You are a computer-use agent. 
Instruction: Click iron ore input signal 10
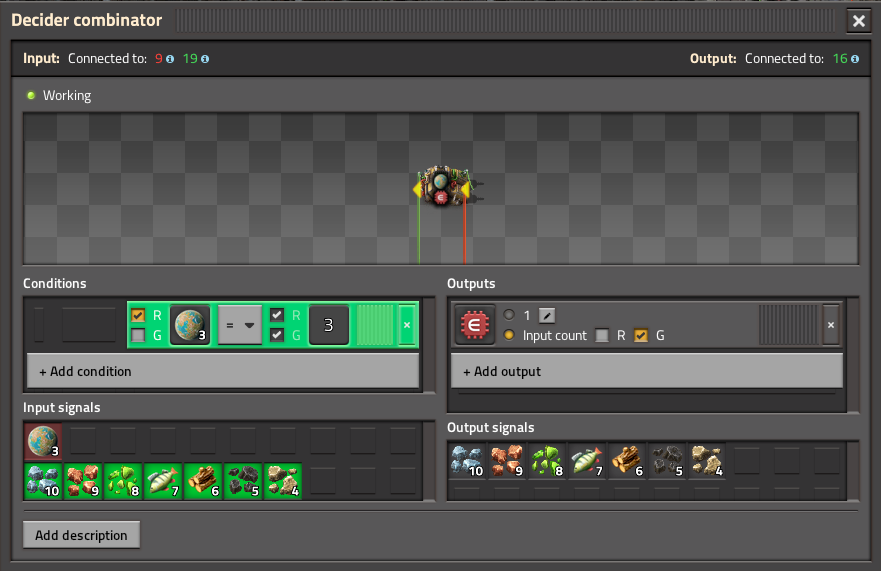[43, 481]
